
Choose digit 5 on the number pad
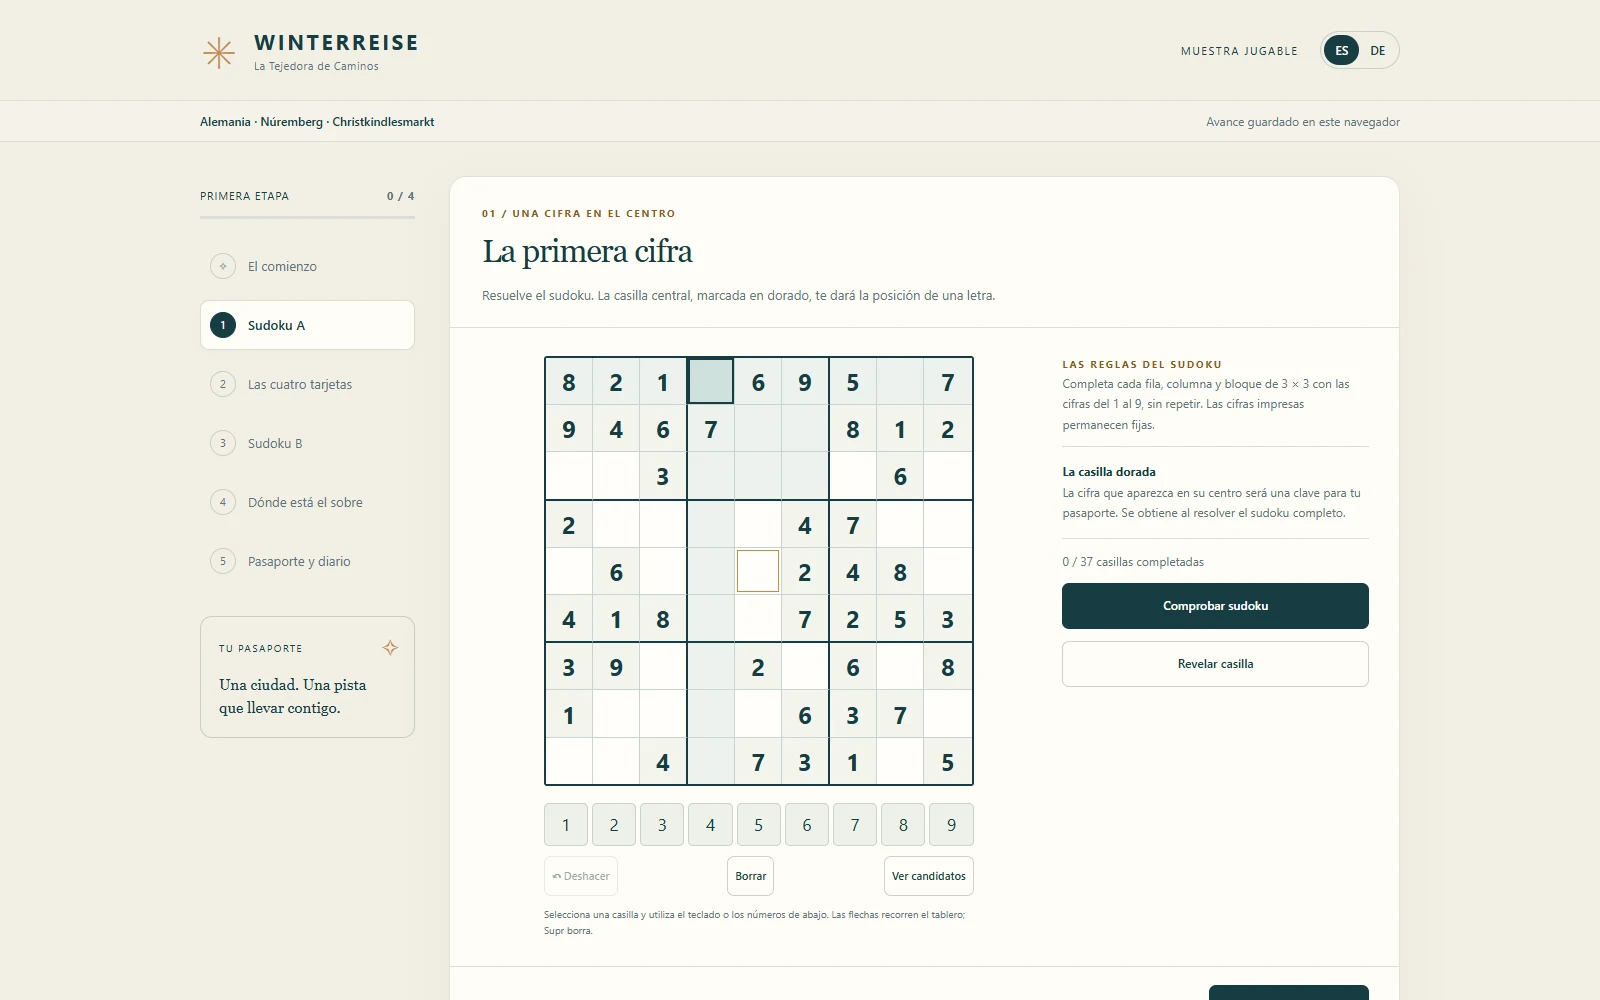pos(759,825)
